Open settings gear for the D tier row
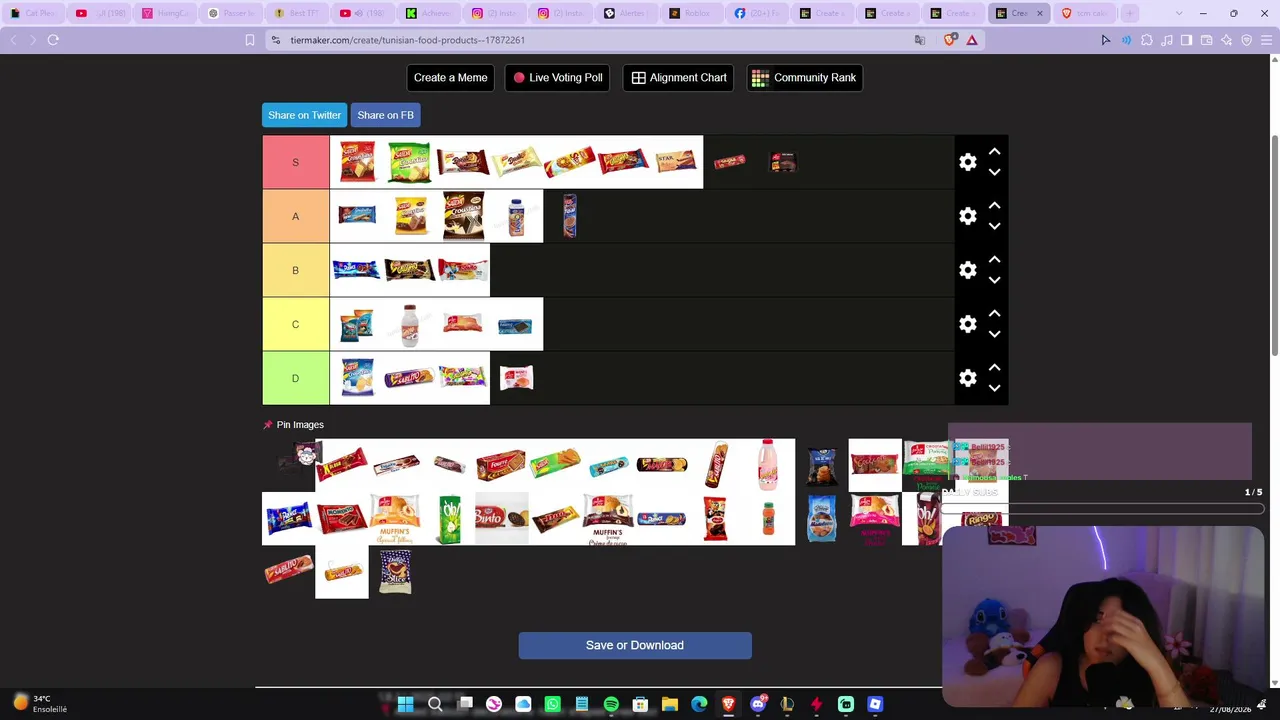This screenshot has height=720, width=1280. 968,378
